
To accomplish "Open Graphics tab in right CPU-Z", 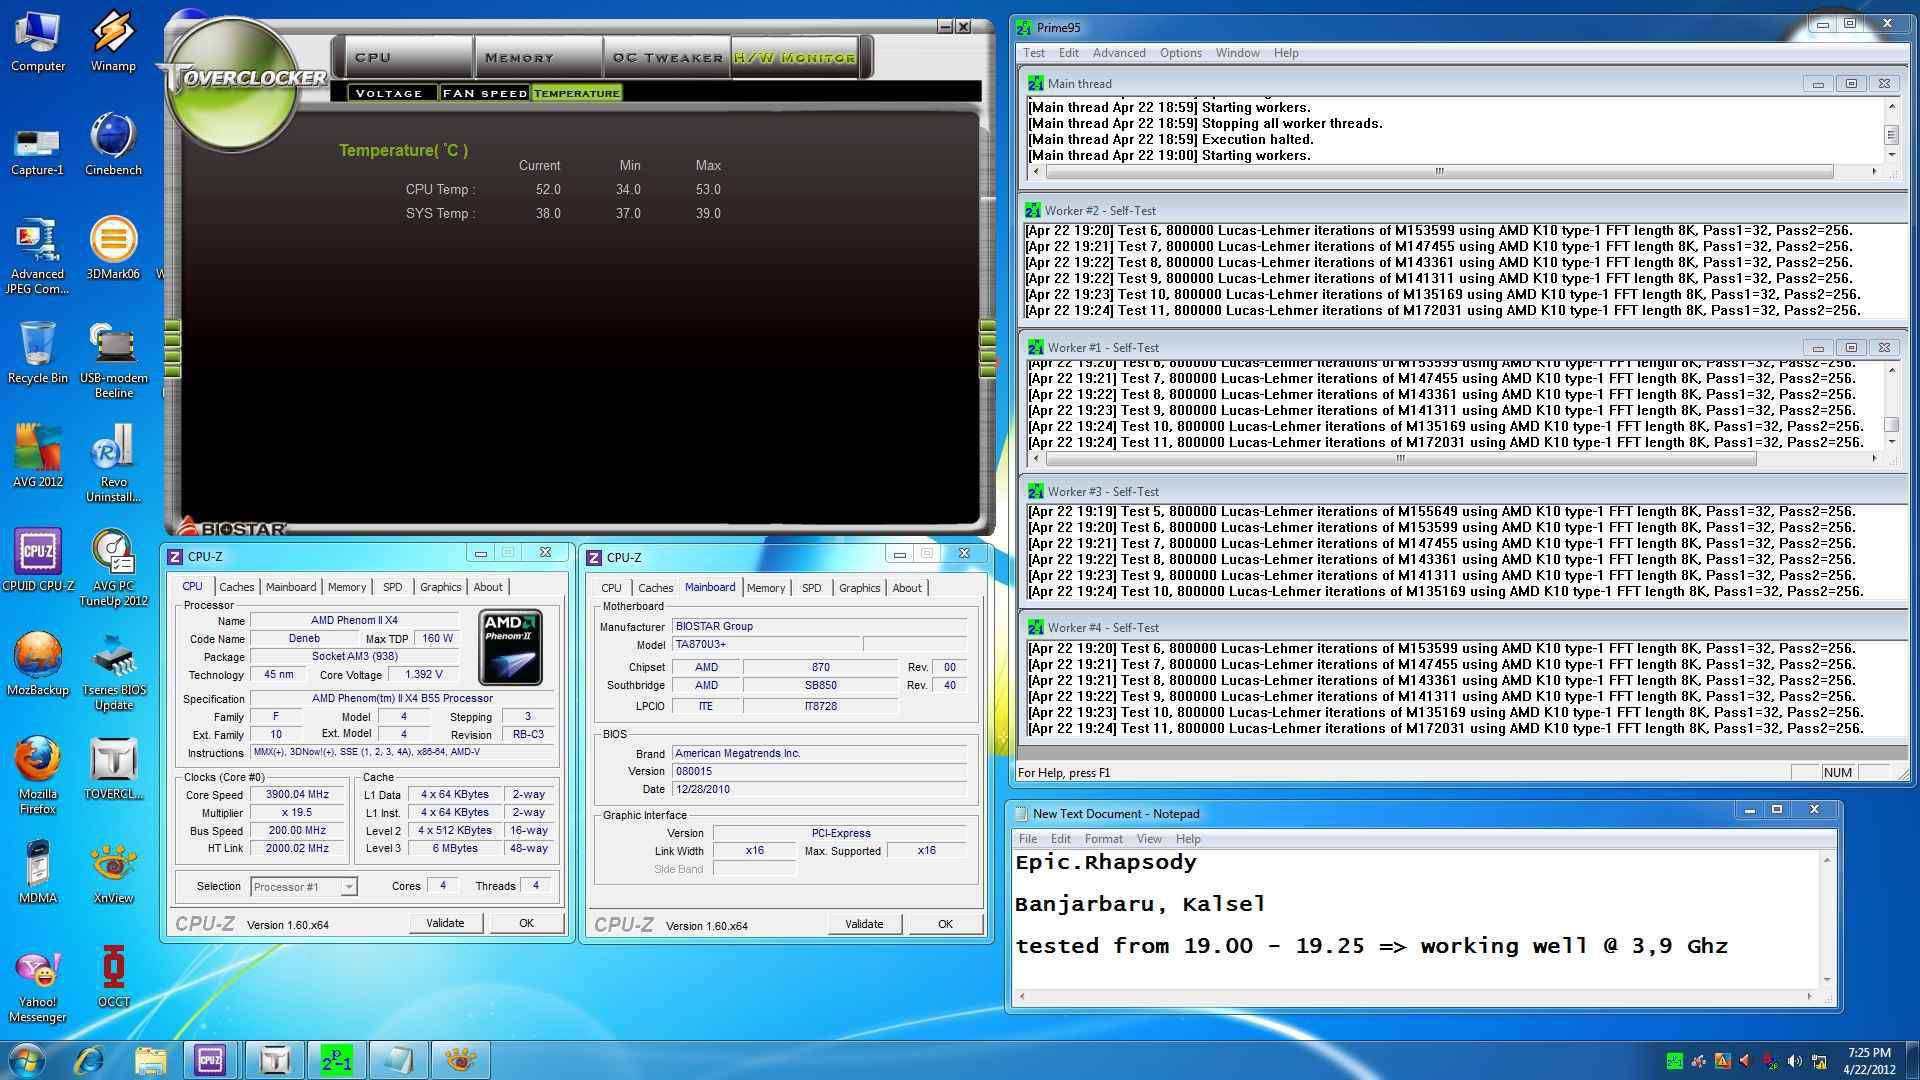I will [860, 588].
